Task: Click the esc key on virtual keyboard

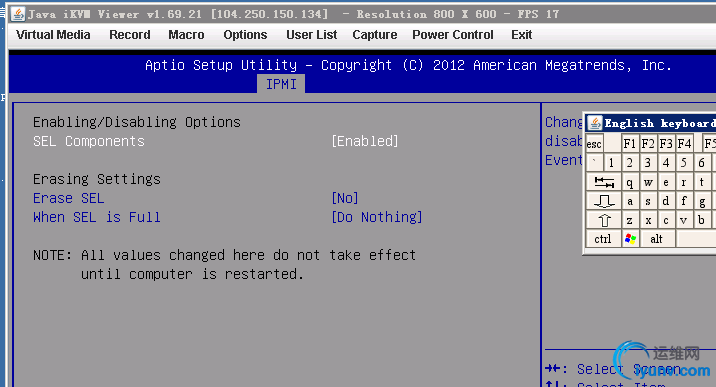Action: [x=595, y=144]
